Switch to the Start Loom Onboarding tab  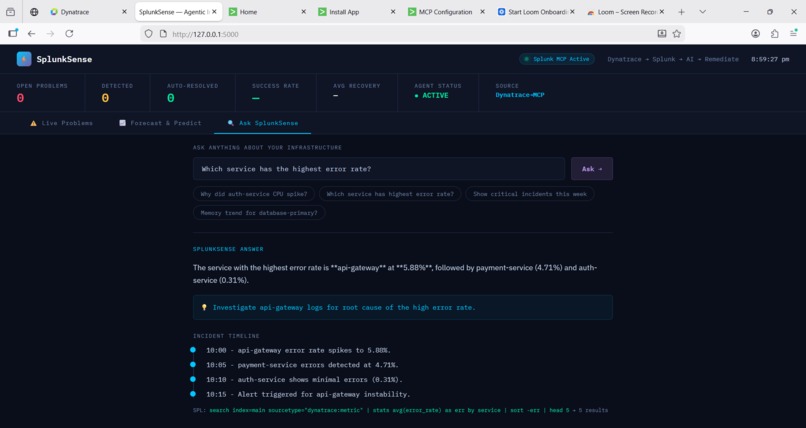point(536,12)
